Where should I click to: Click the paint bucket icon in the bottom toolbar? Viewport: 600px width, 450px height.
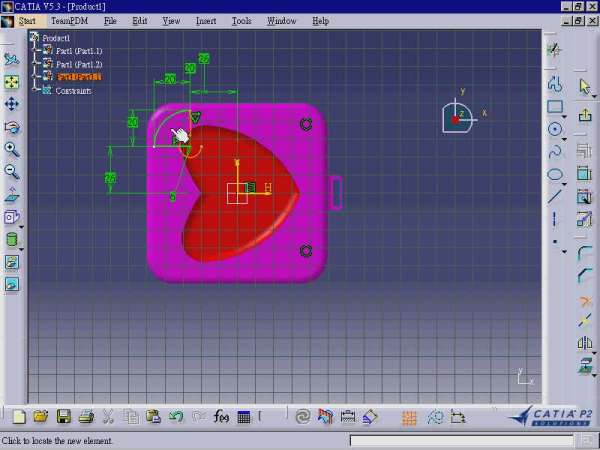coord(370,417)
